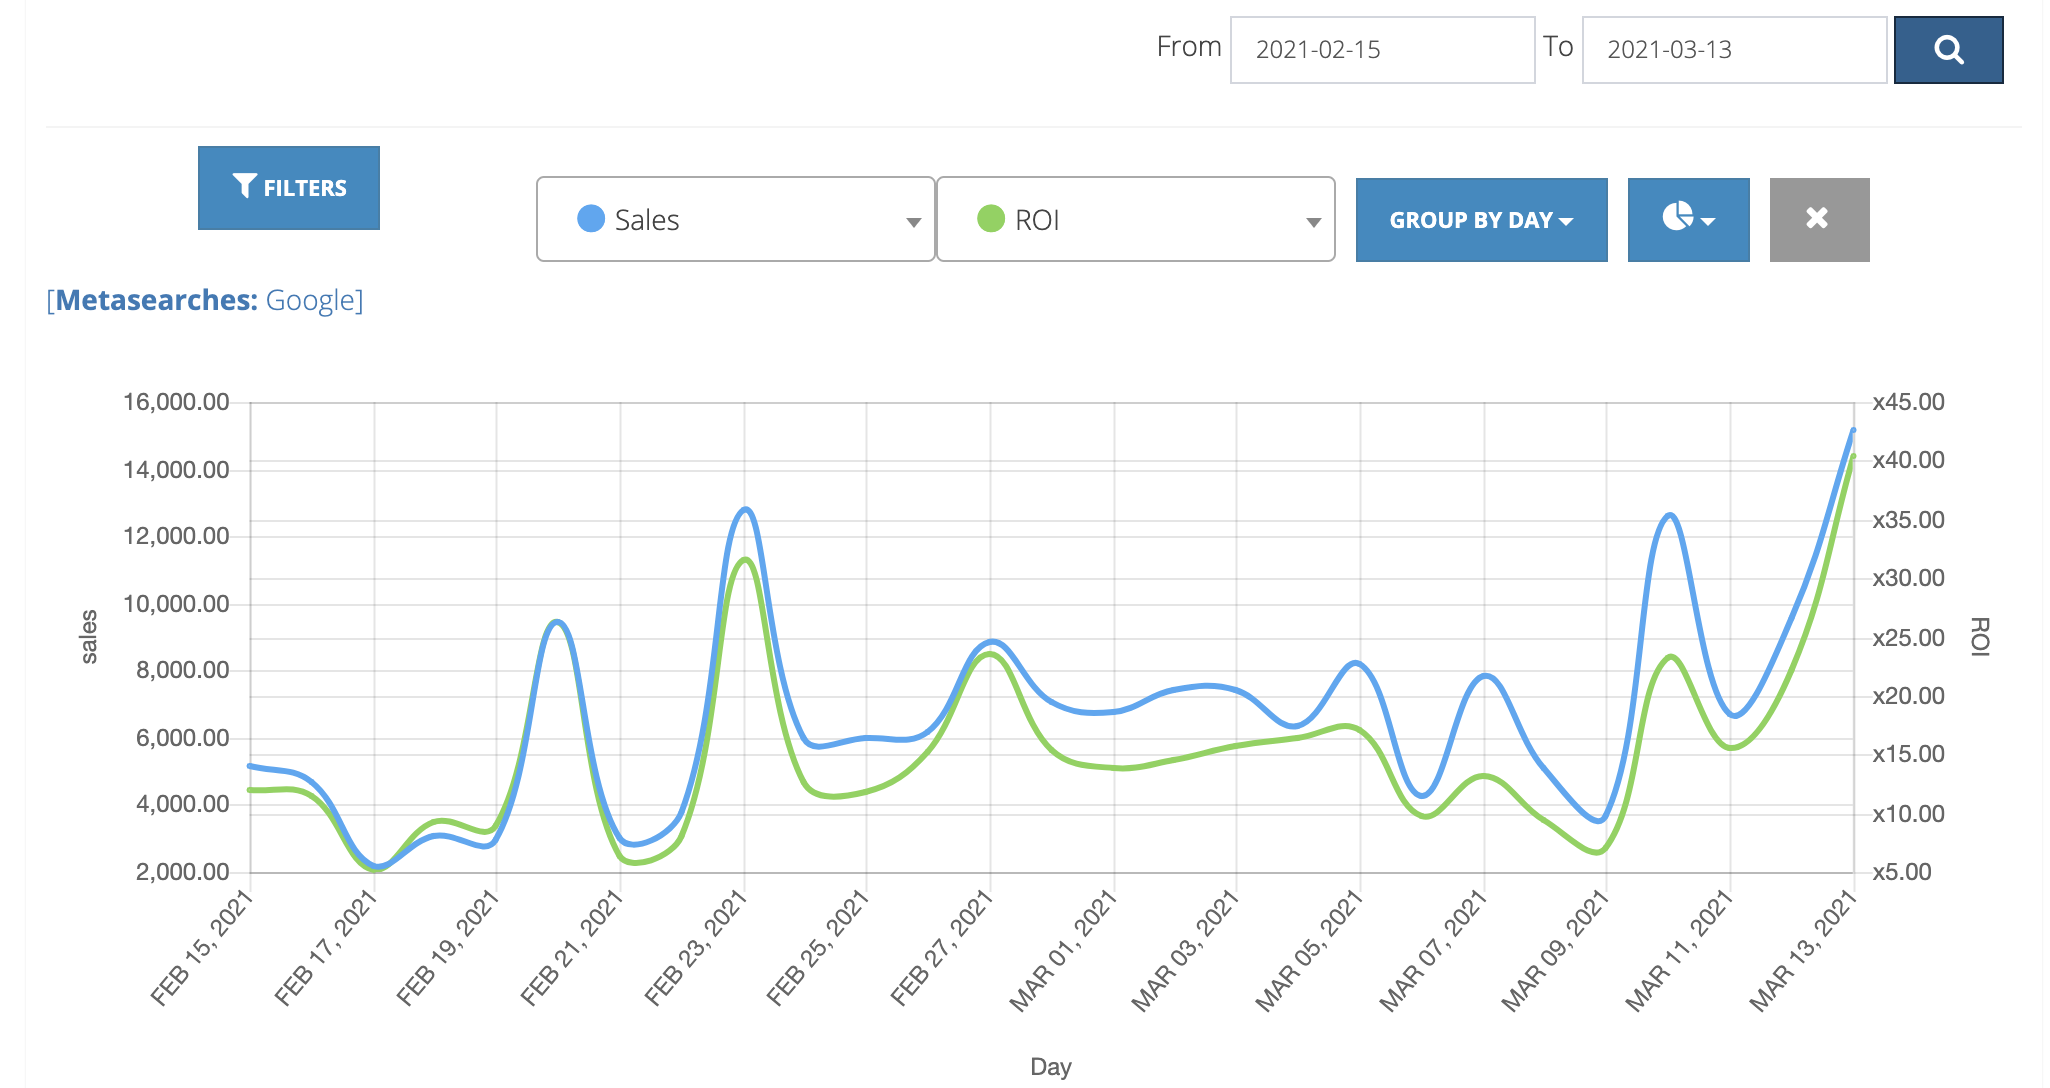Viewport: 2050px width, 1088px height.
Task: Expand the Sales metric dropdown arrow
Action: (x=913, y=222)
